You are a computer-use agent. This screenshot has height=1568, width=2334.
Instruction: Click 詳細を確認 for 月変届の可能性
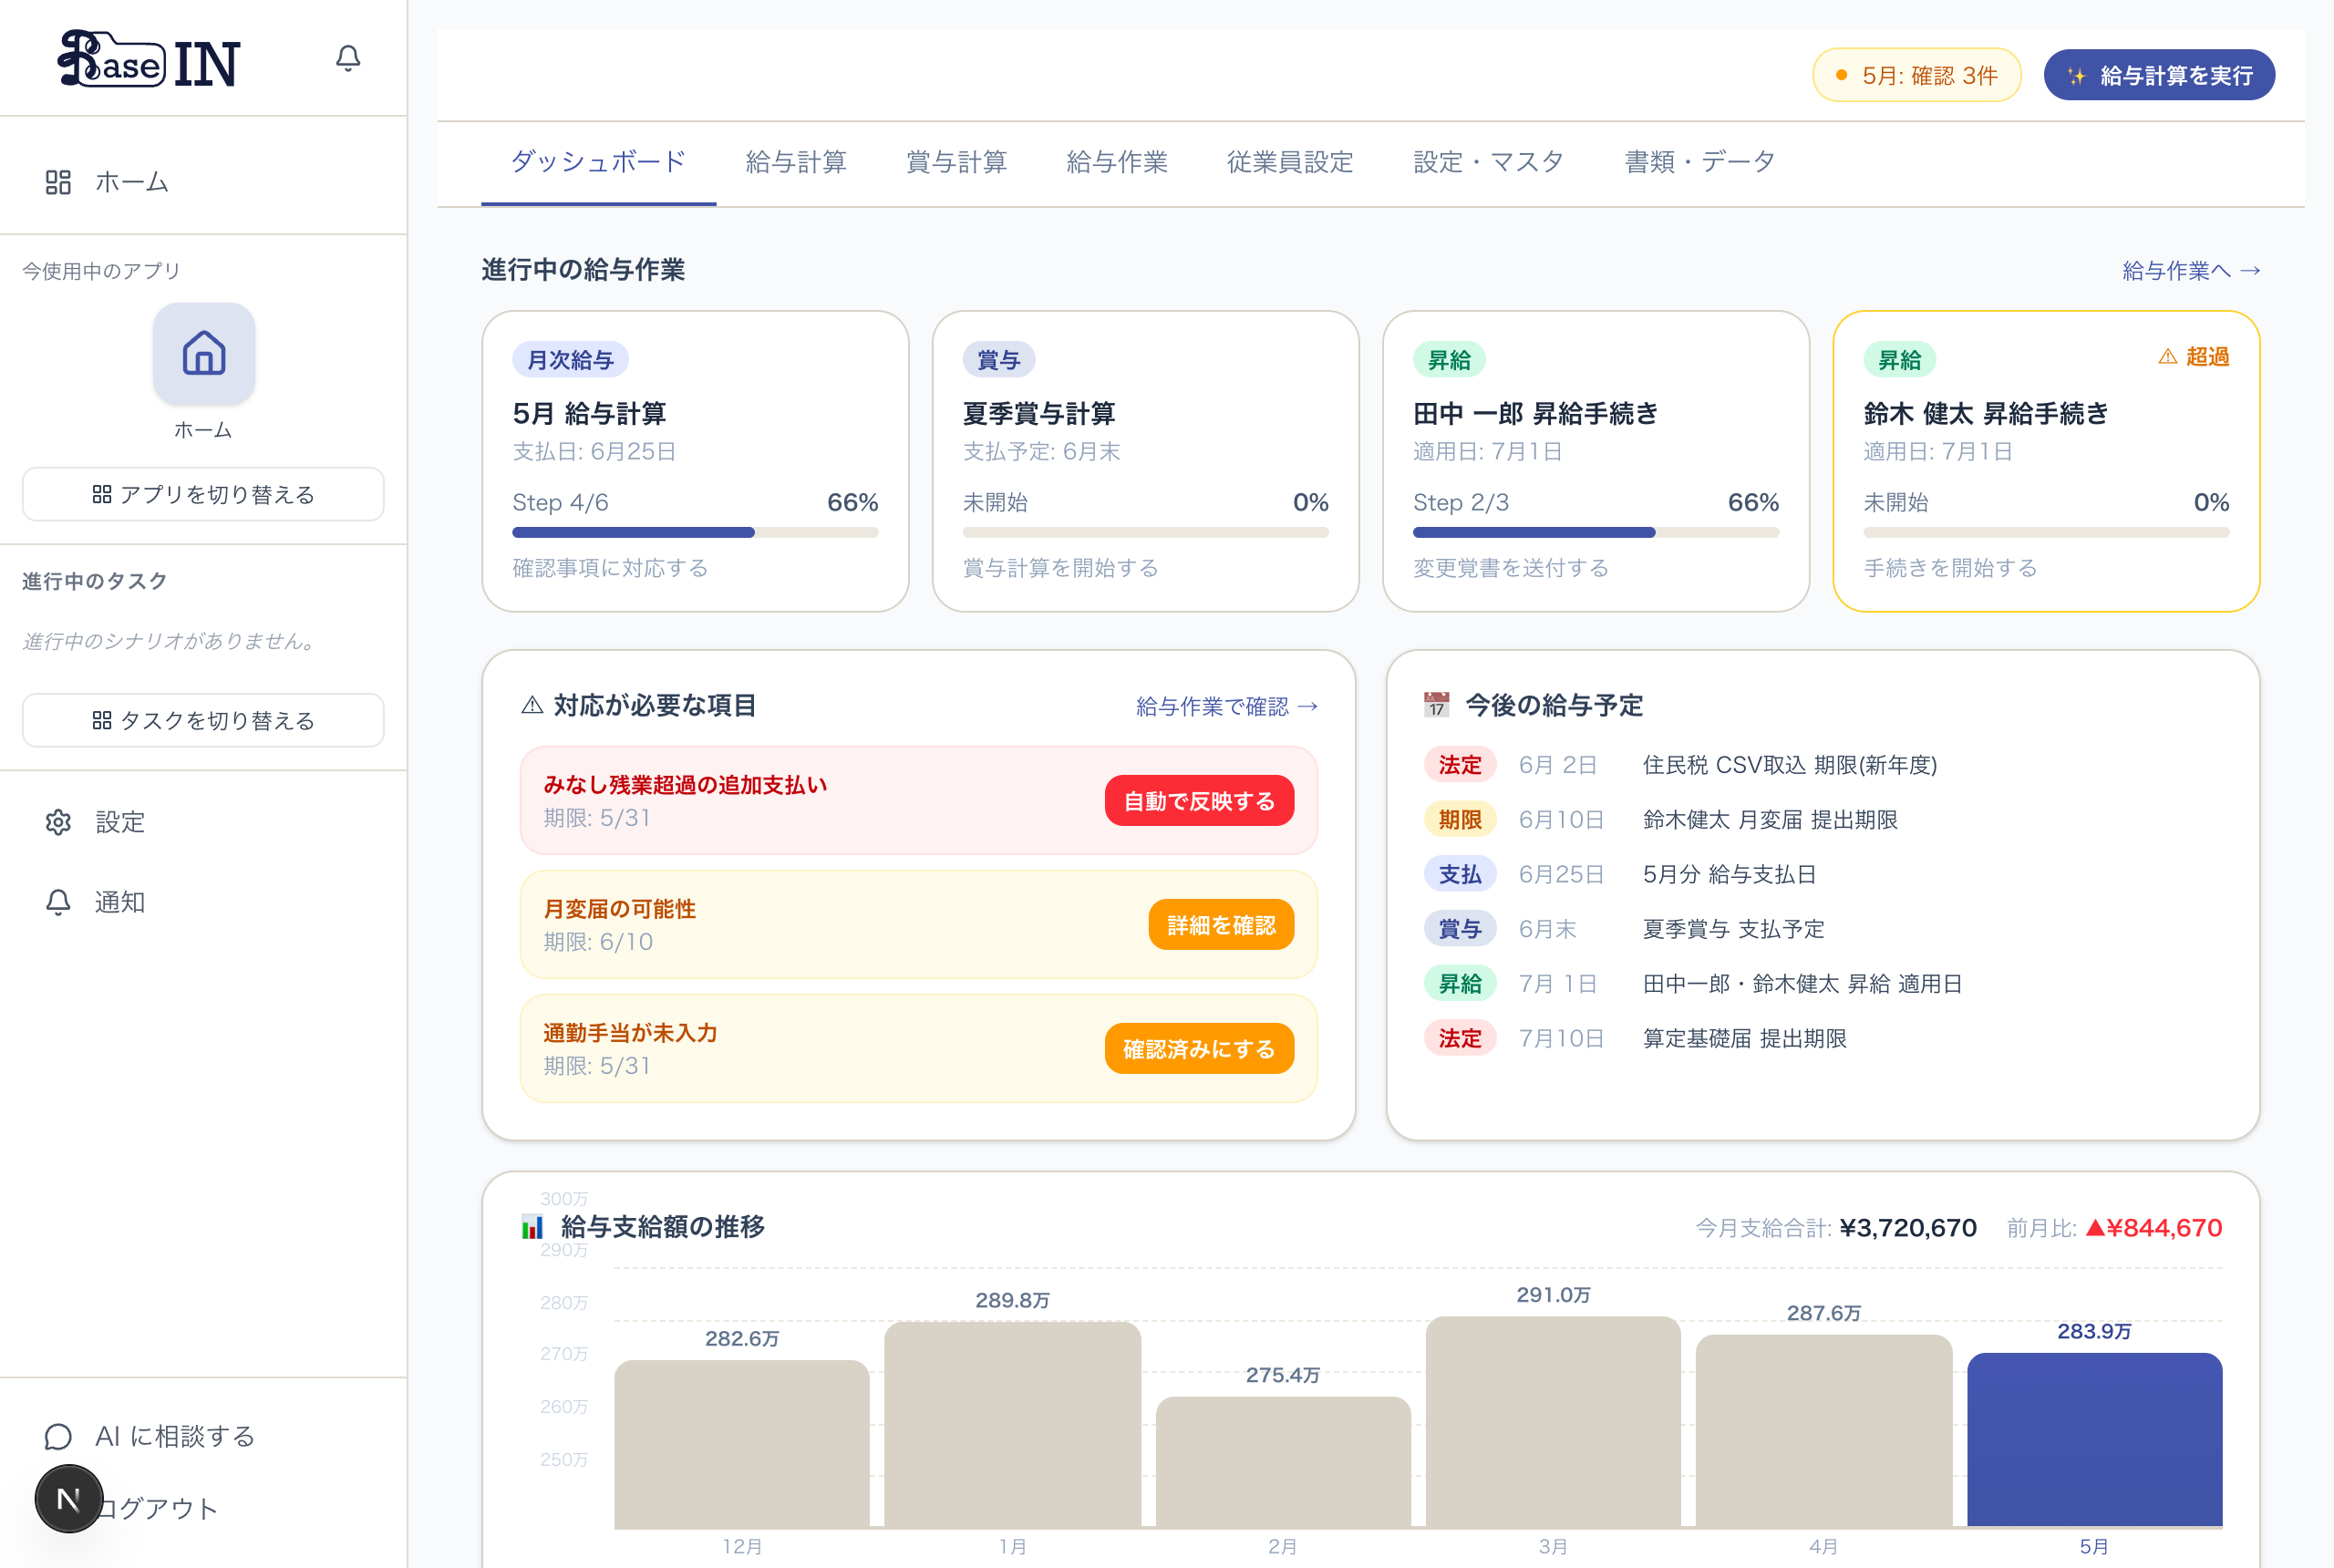1221,925
